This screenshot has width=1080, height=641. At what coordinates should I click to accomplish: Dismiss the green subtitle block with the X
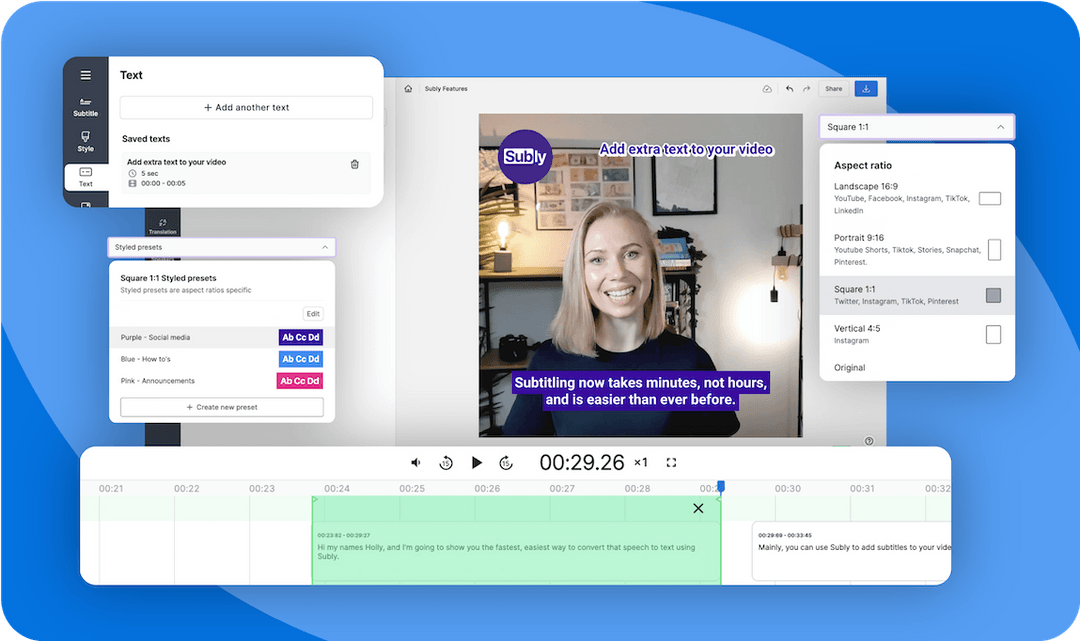point(698,508)
